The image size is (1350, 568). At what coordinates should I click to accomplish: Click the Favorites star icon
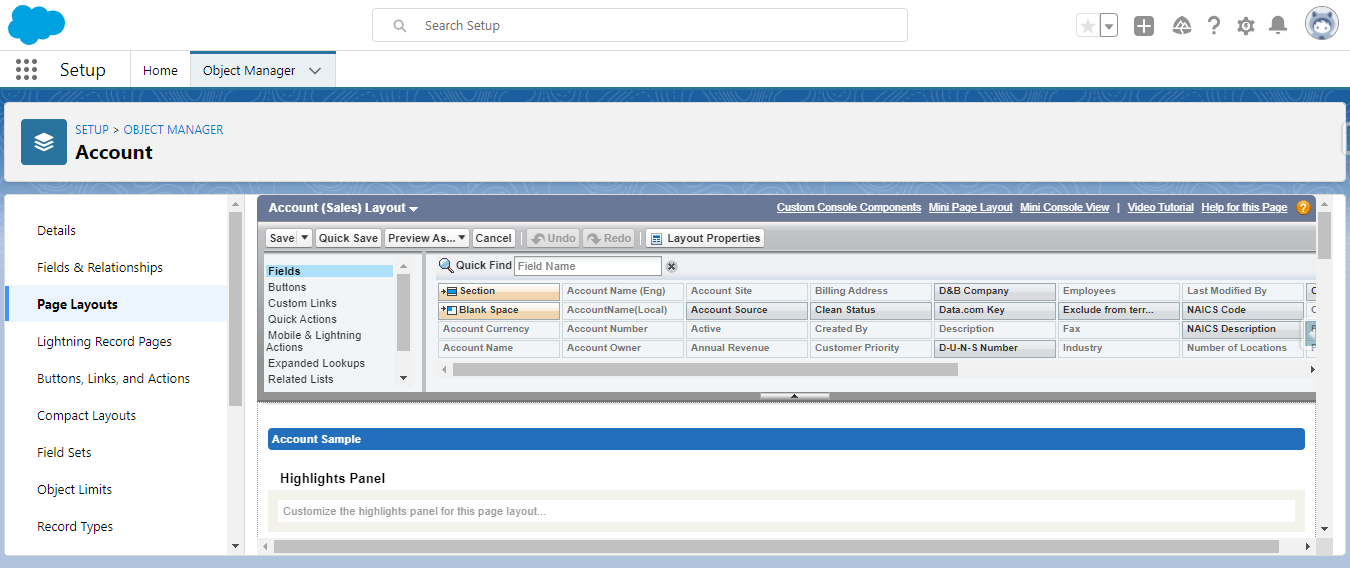[x=1087, y=26]
